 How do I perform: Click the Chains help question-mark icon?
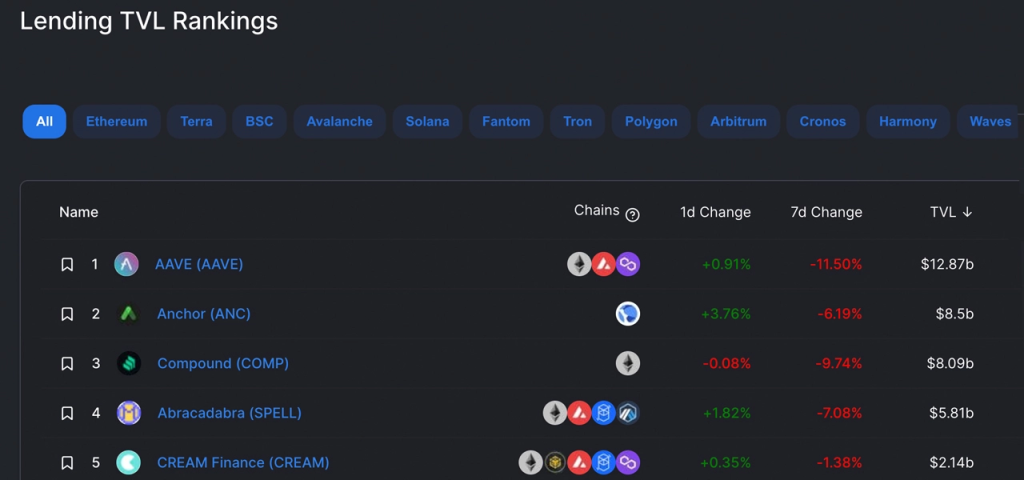(x=632, y=215)
